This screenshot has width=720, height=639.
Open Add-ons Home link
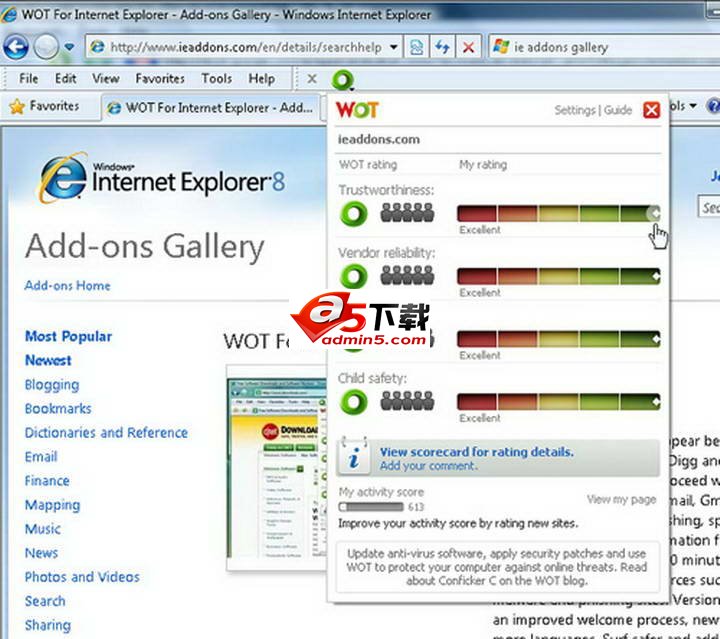pos(68,286)
